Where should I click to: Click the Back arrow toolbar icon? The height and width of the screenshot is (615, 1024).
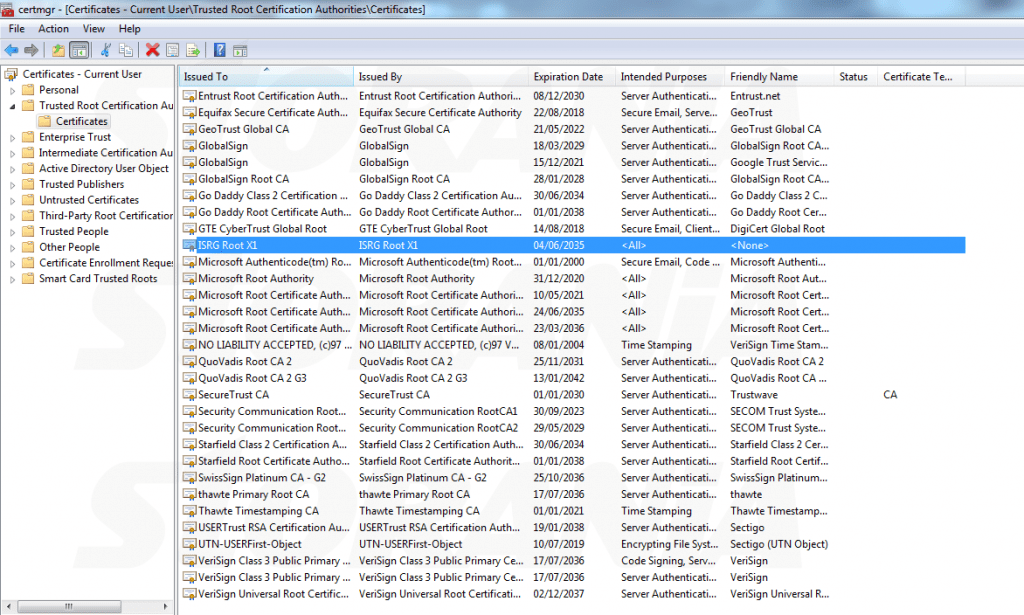pos(12,50)
